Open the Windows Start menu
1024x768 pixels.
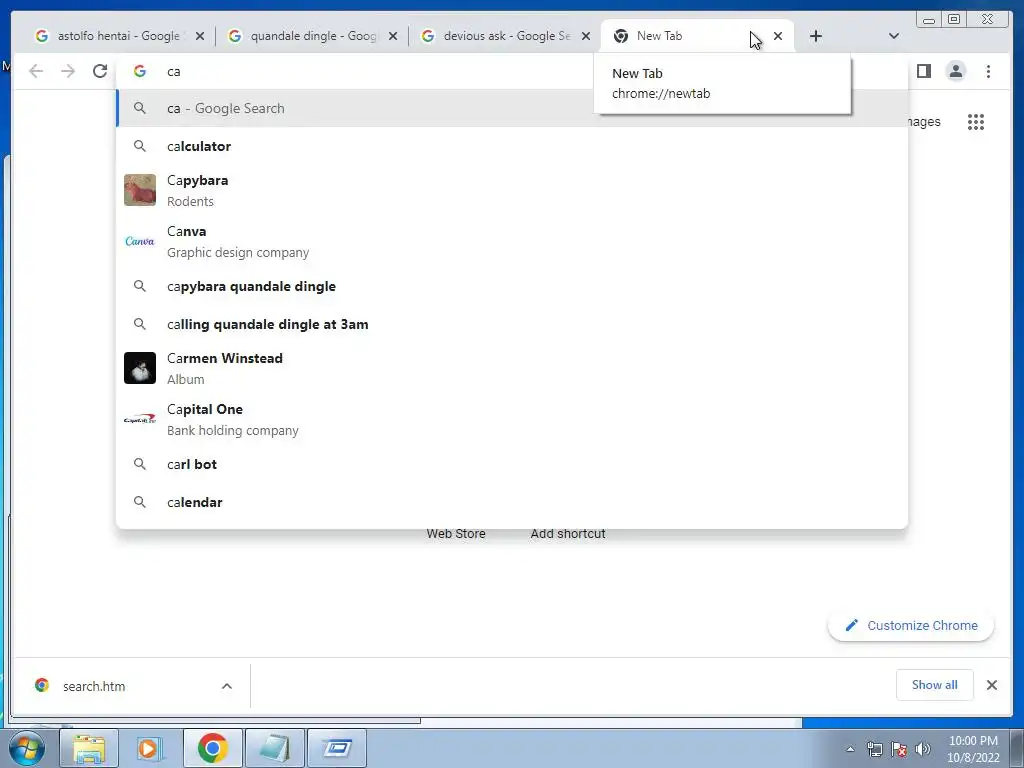pyautogui.click(x=27, y=748)
